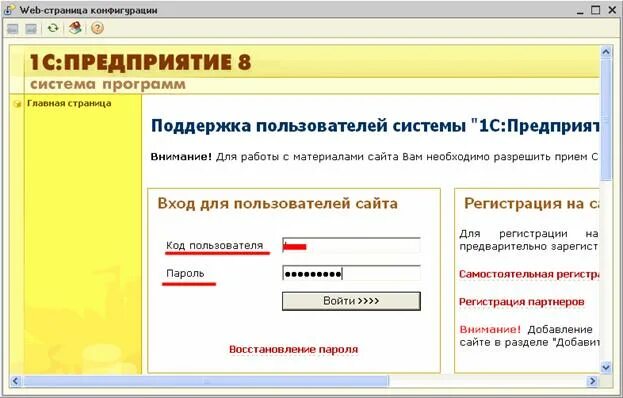The height and width of the screenshot is (398, 623).
Task: Open the Восстановление пароля link
Action: point(294,350)
